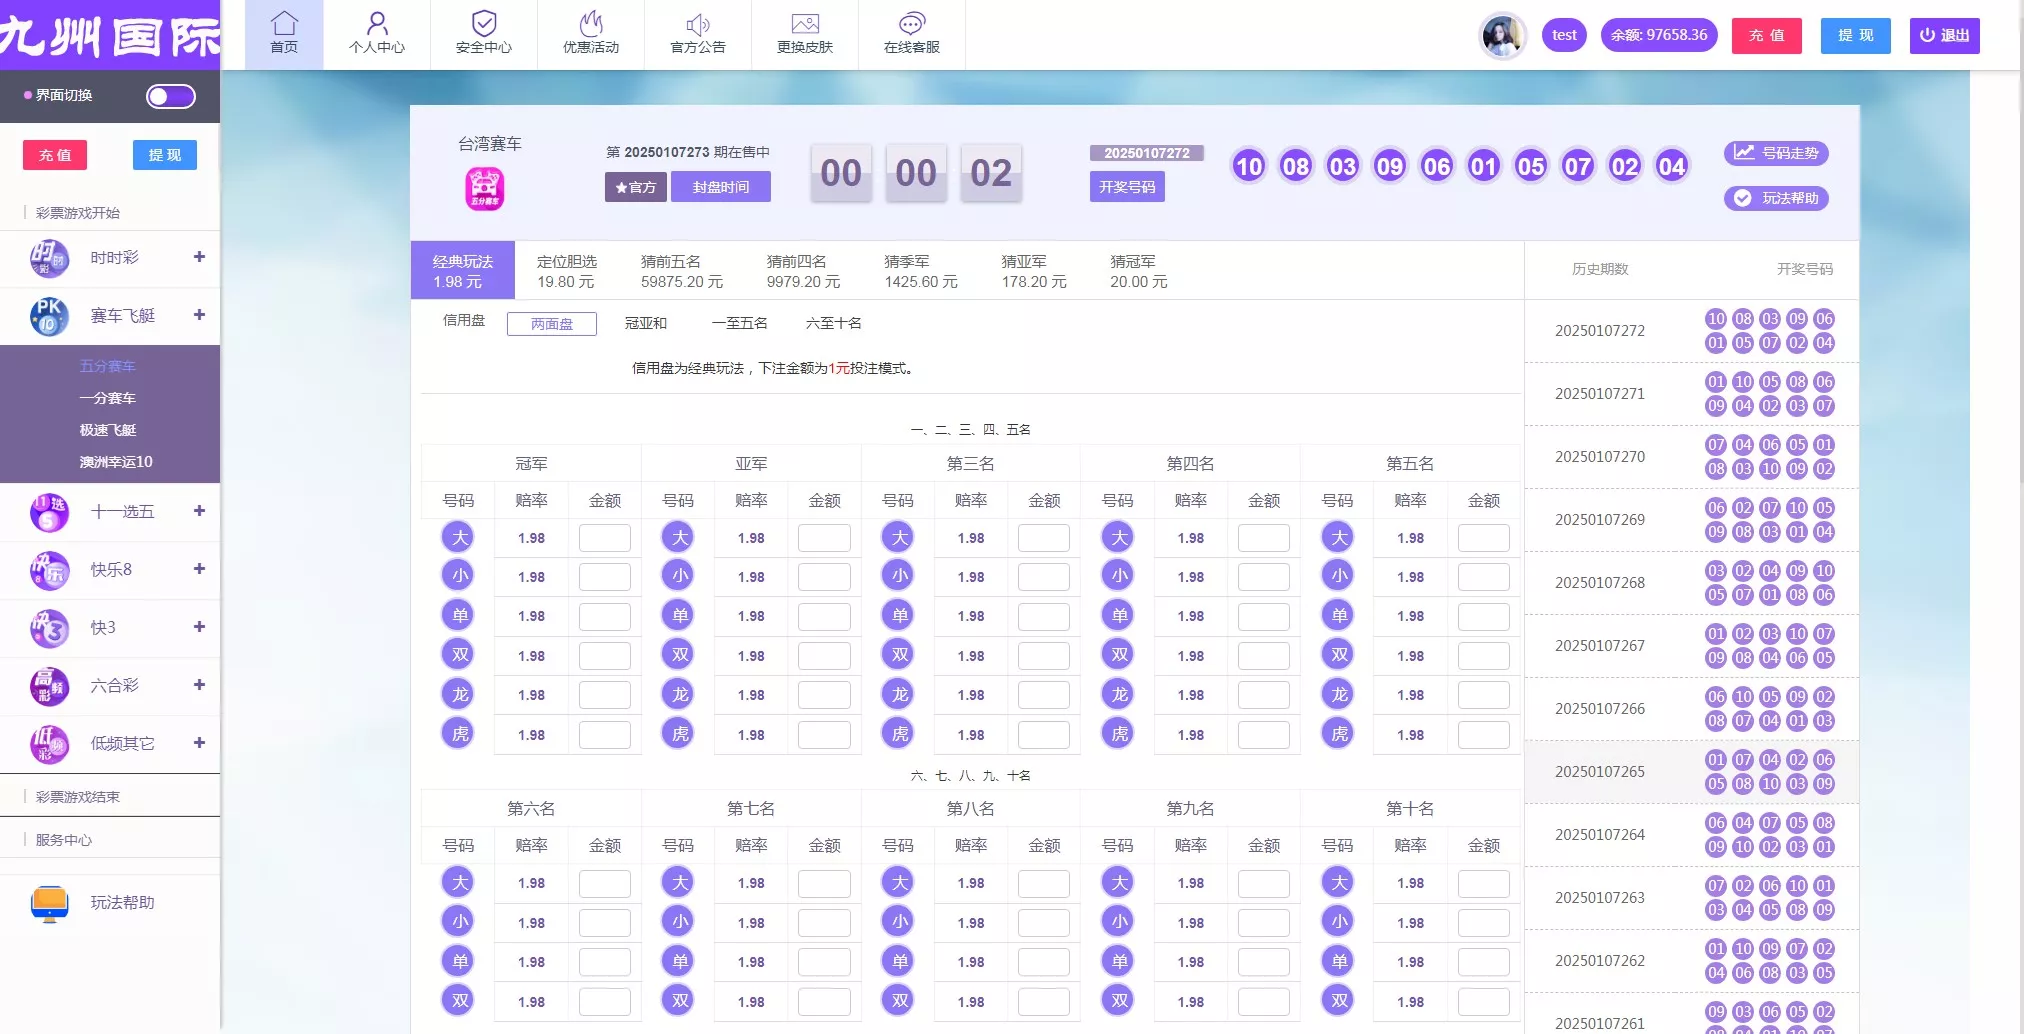Select the 赛车飞艇 racing category icon
The width and height of the screenshot is (2024, 1034).
(49, 316)
